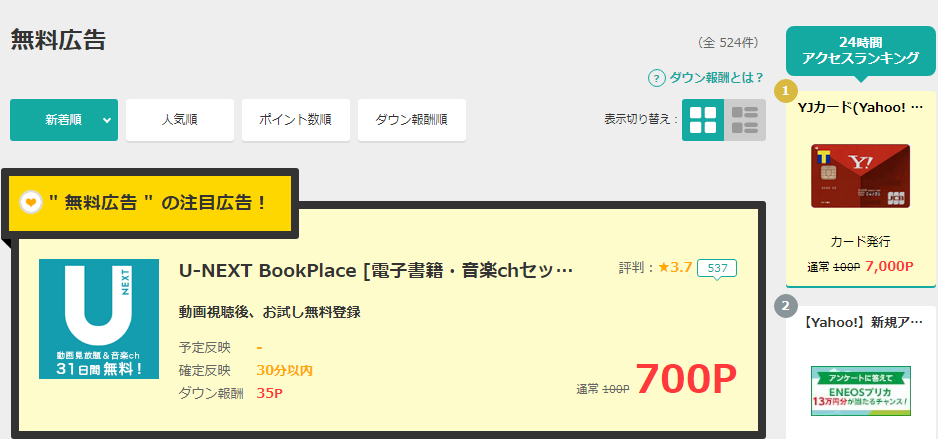Click the heart icon in featured banner

pyautogui.click(x=31, y=203)
